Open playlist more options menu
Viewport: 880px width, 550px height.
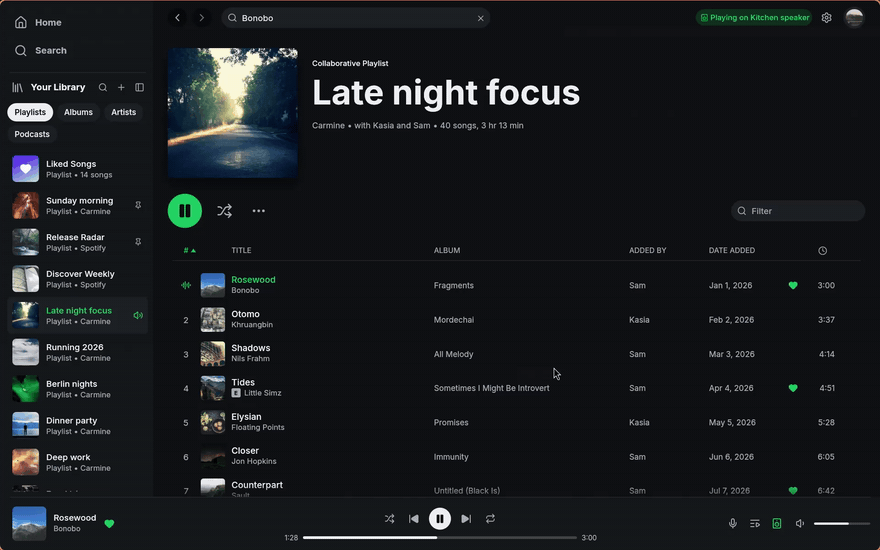pyautogui.click(x=259, y=211)
